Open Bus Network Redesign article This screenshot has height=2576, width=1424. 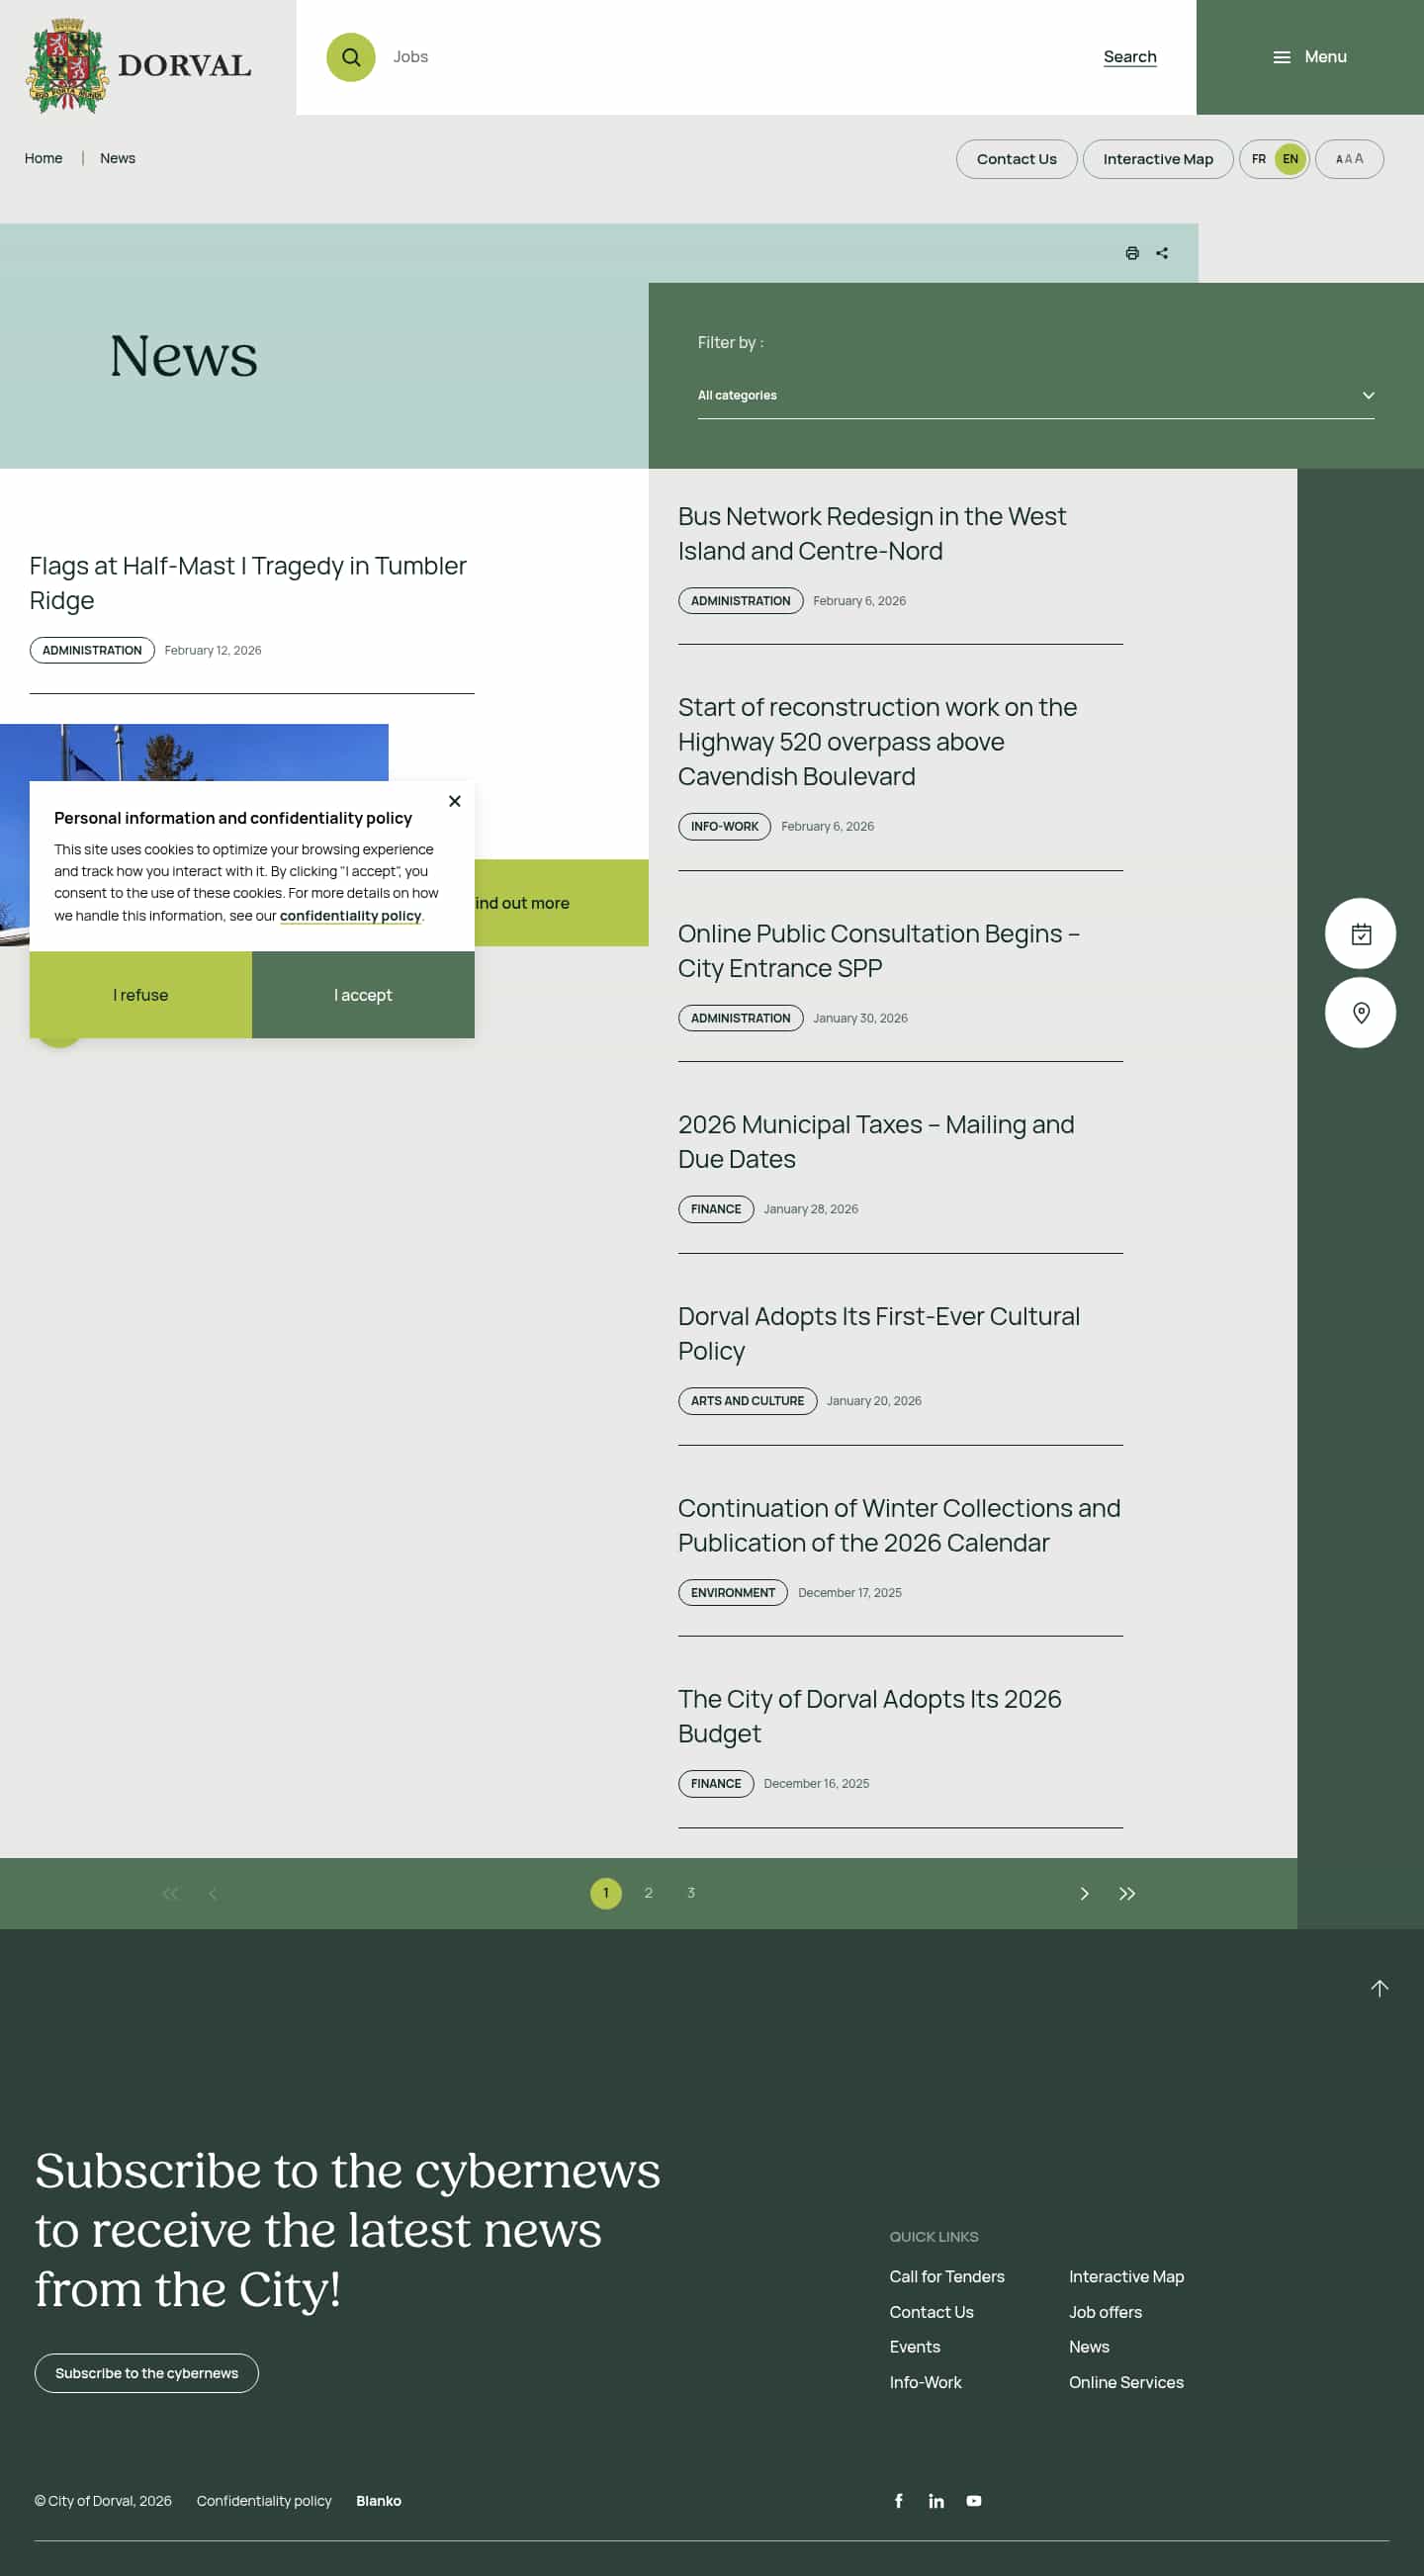tap(871, 533)
